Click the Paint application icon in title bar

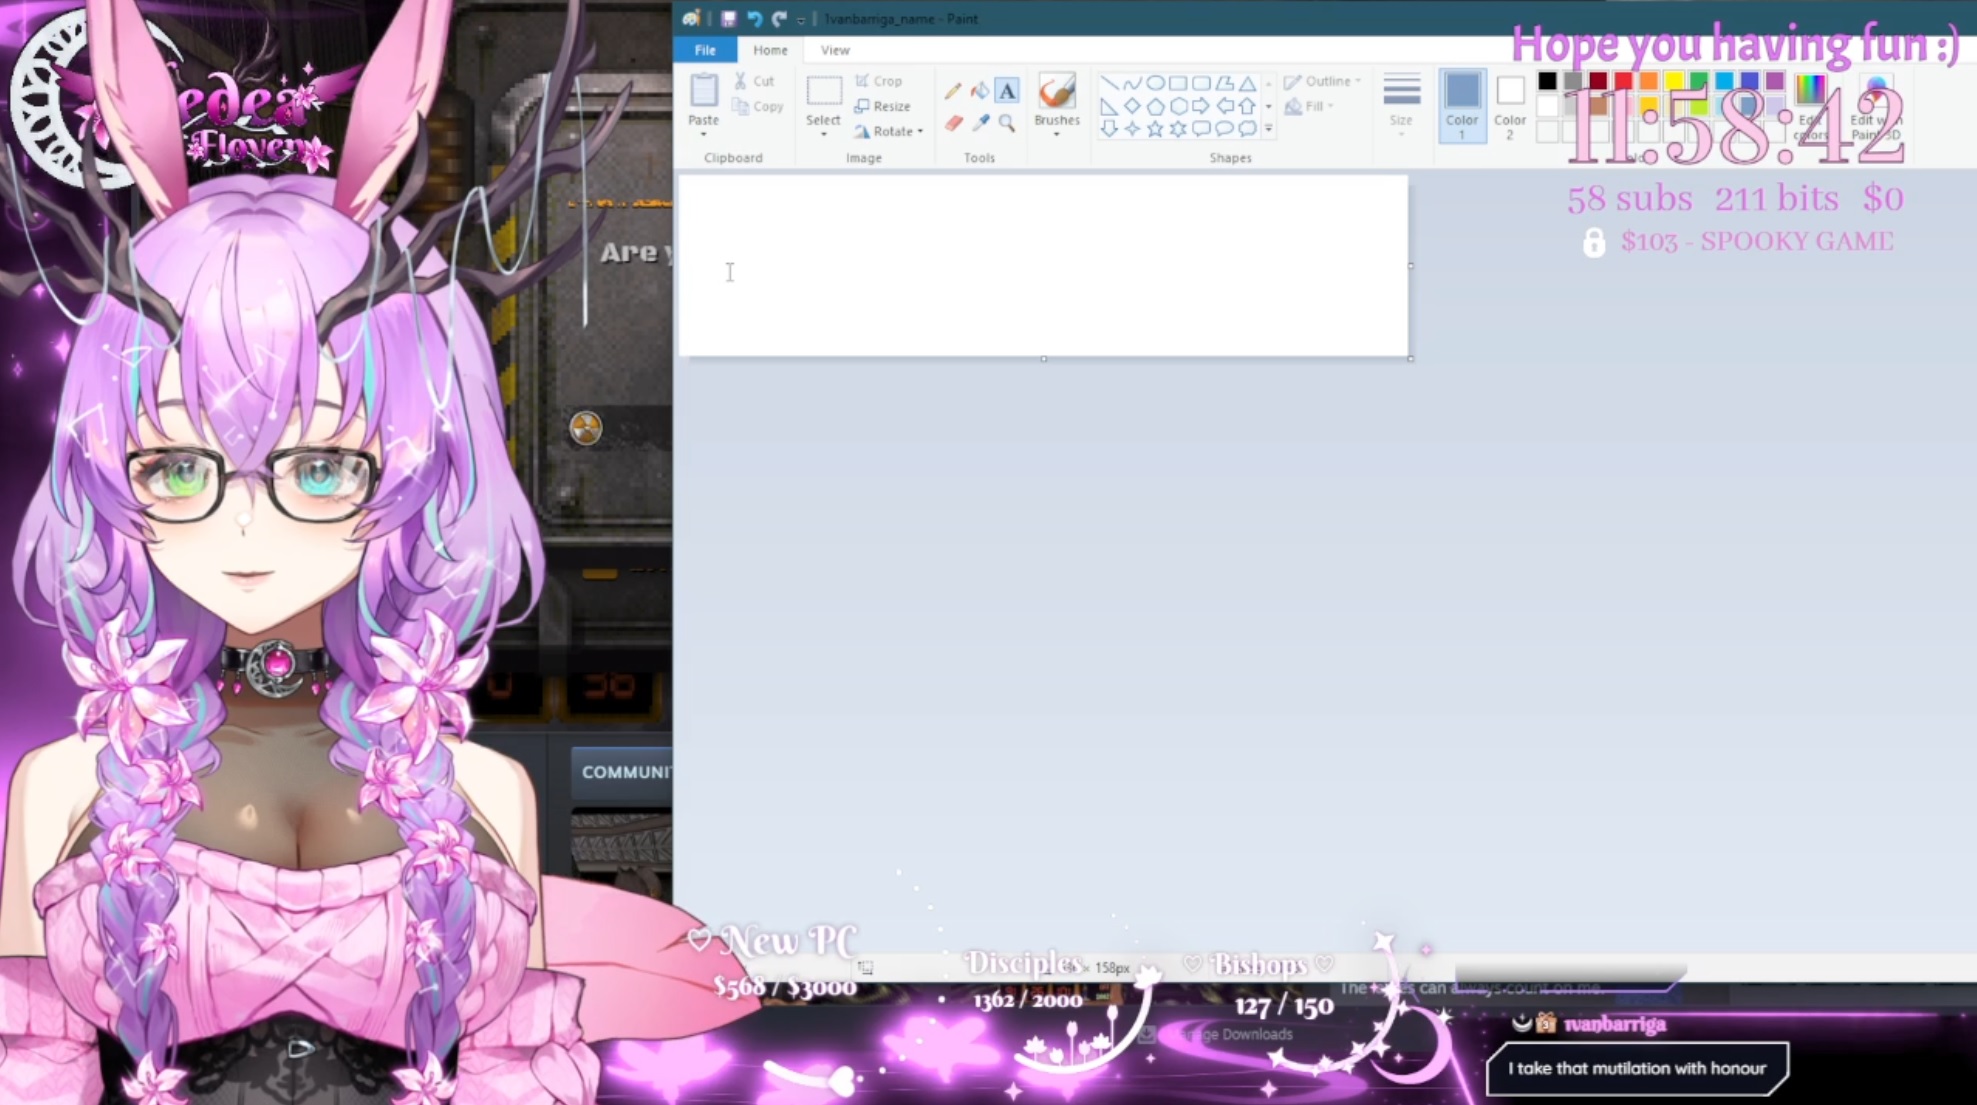(691, 18)
